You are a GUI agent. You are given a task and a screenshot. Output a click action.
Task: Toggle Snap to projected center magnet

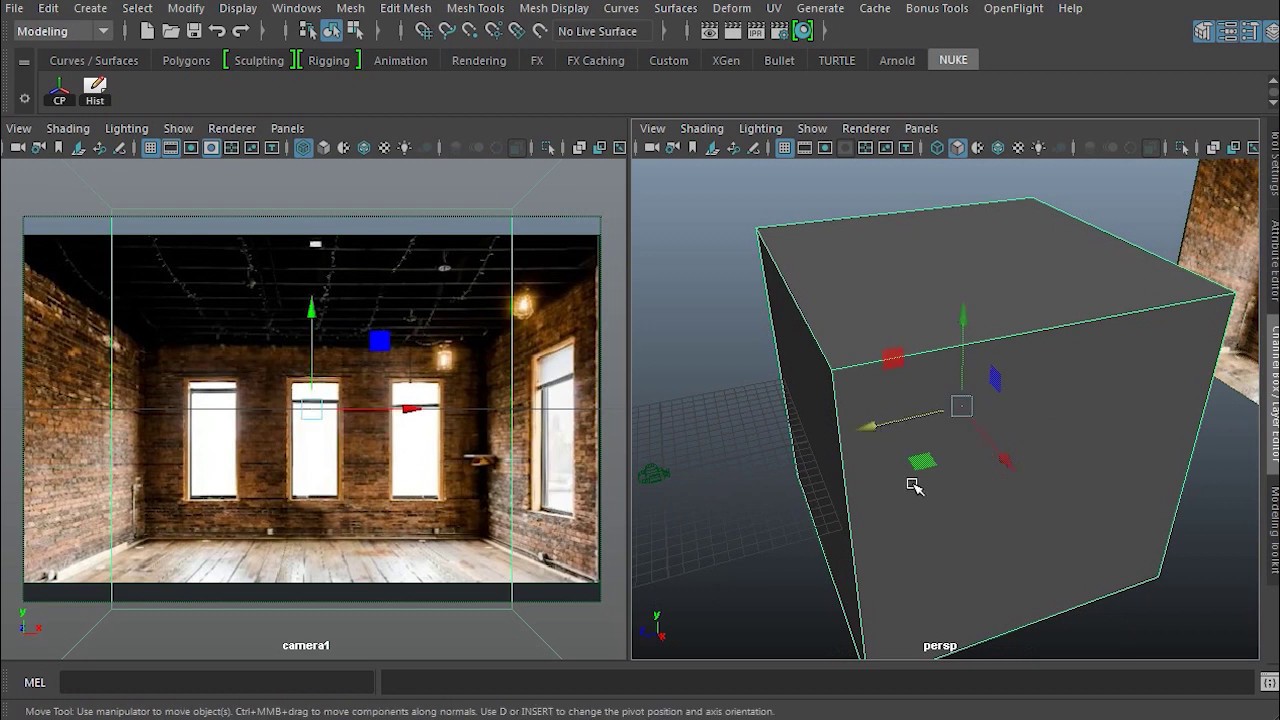493,31
